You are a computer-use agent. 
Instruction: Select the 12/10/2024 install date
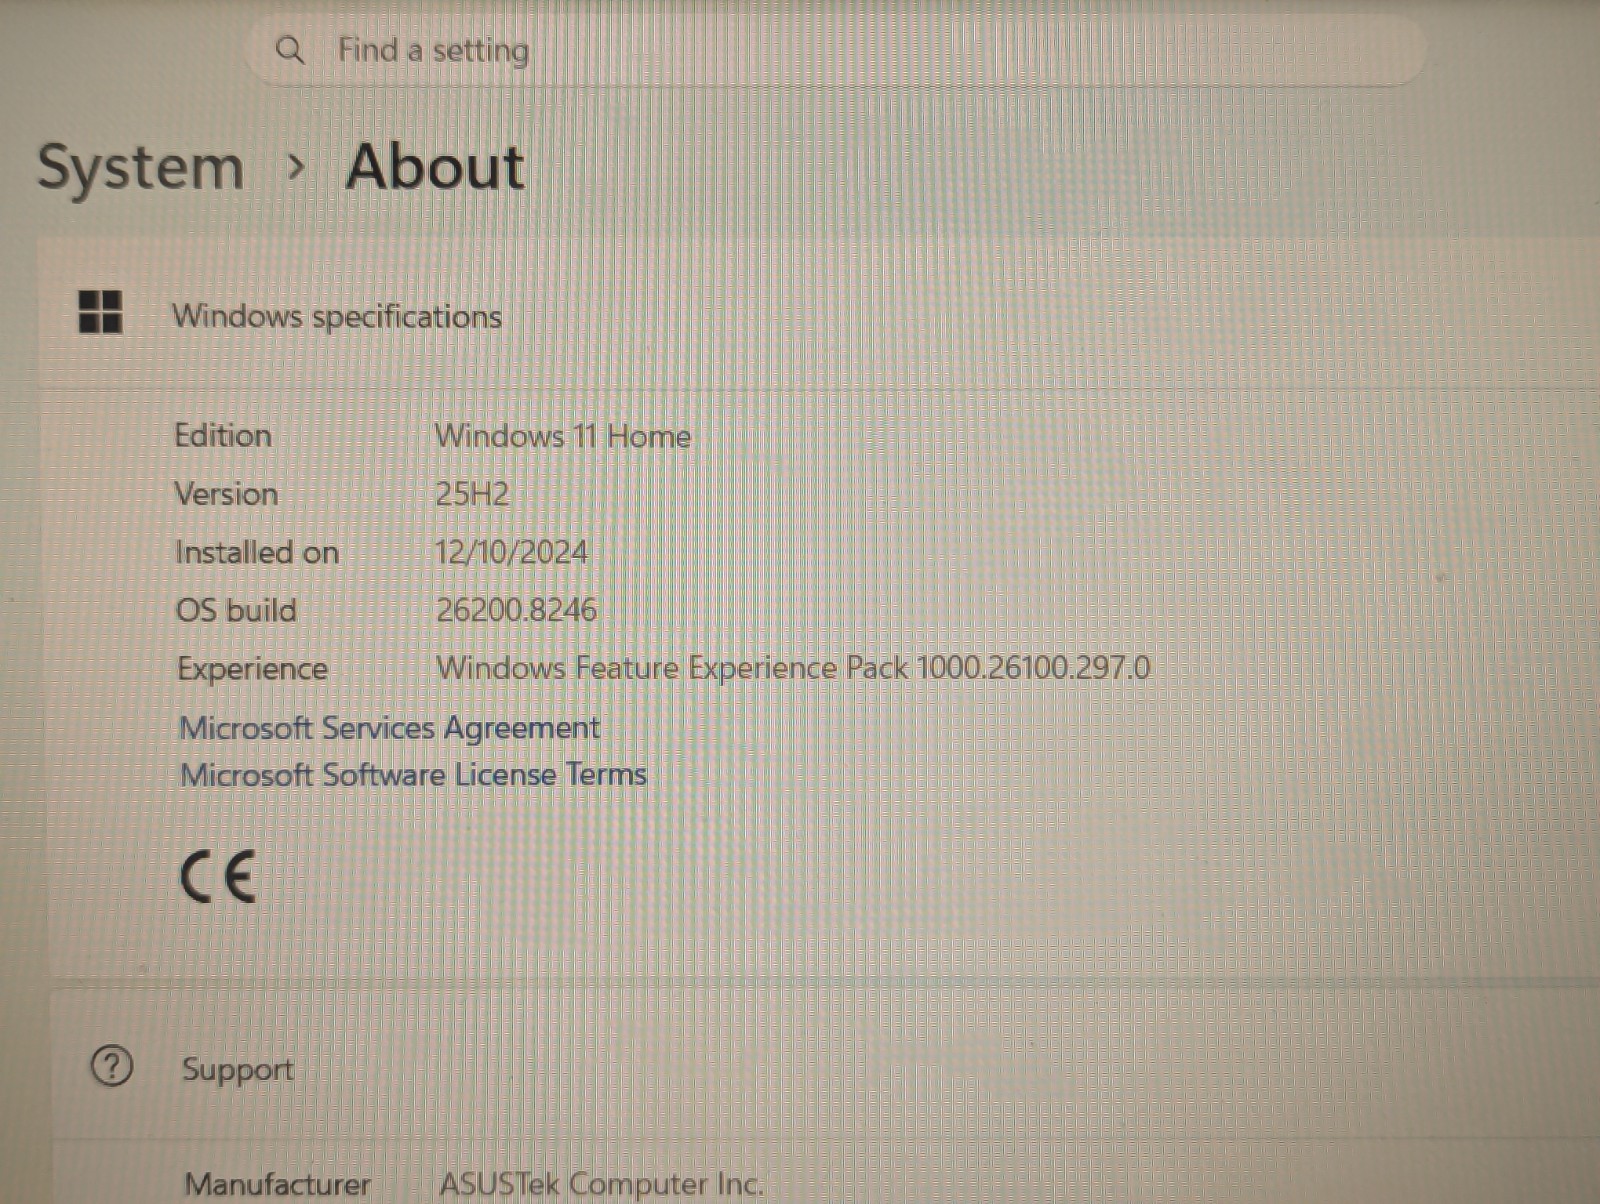511,551
